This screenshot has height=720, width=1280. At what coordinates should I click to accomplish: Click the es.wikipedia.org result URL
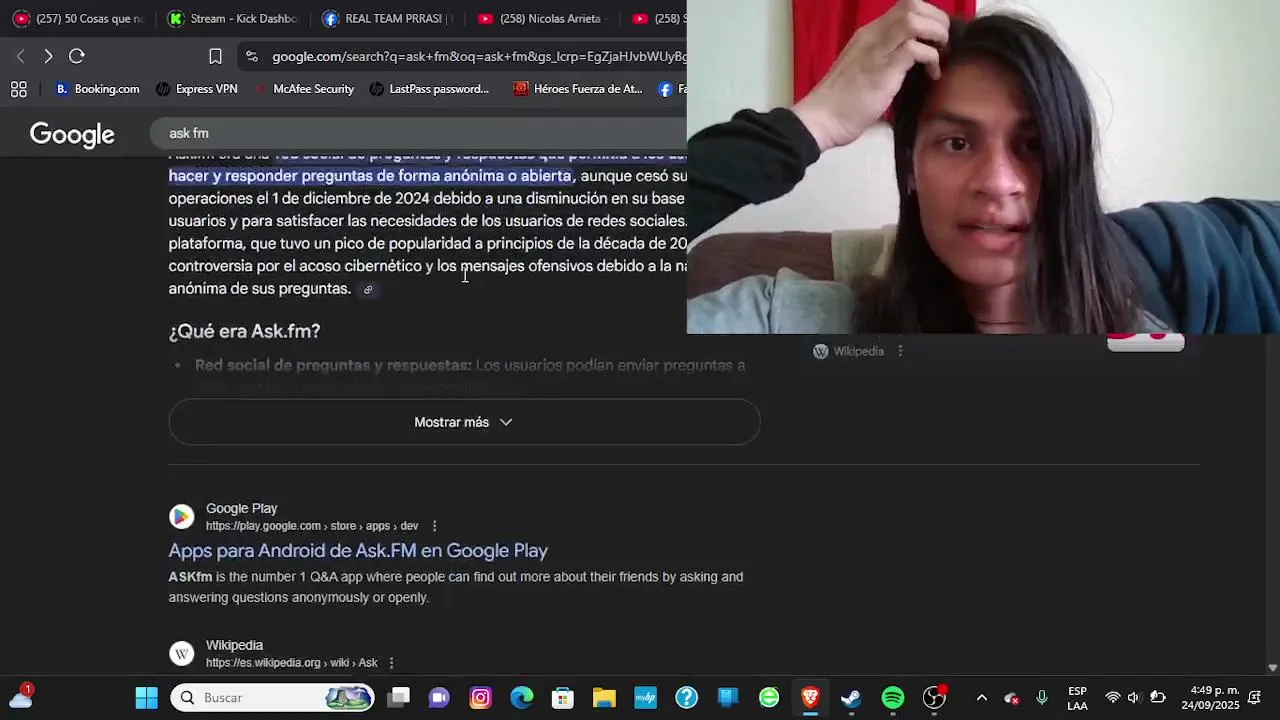[x=292, y=663]
